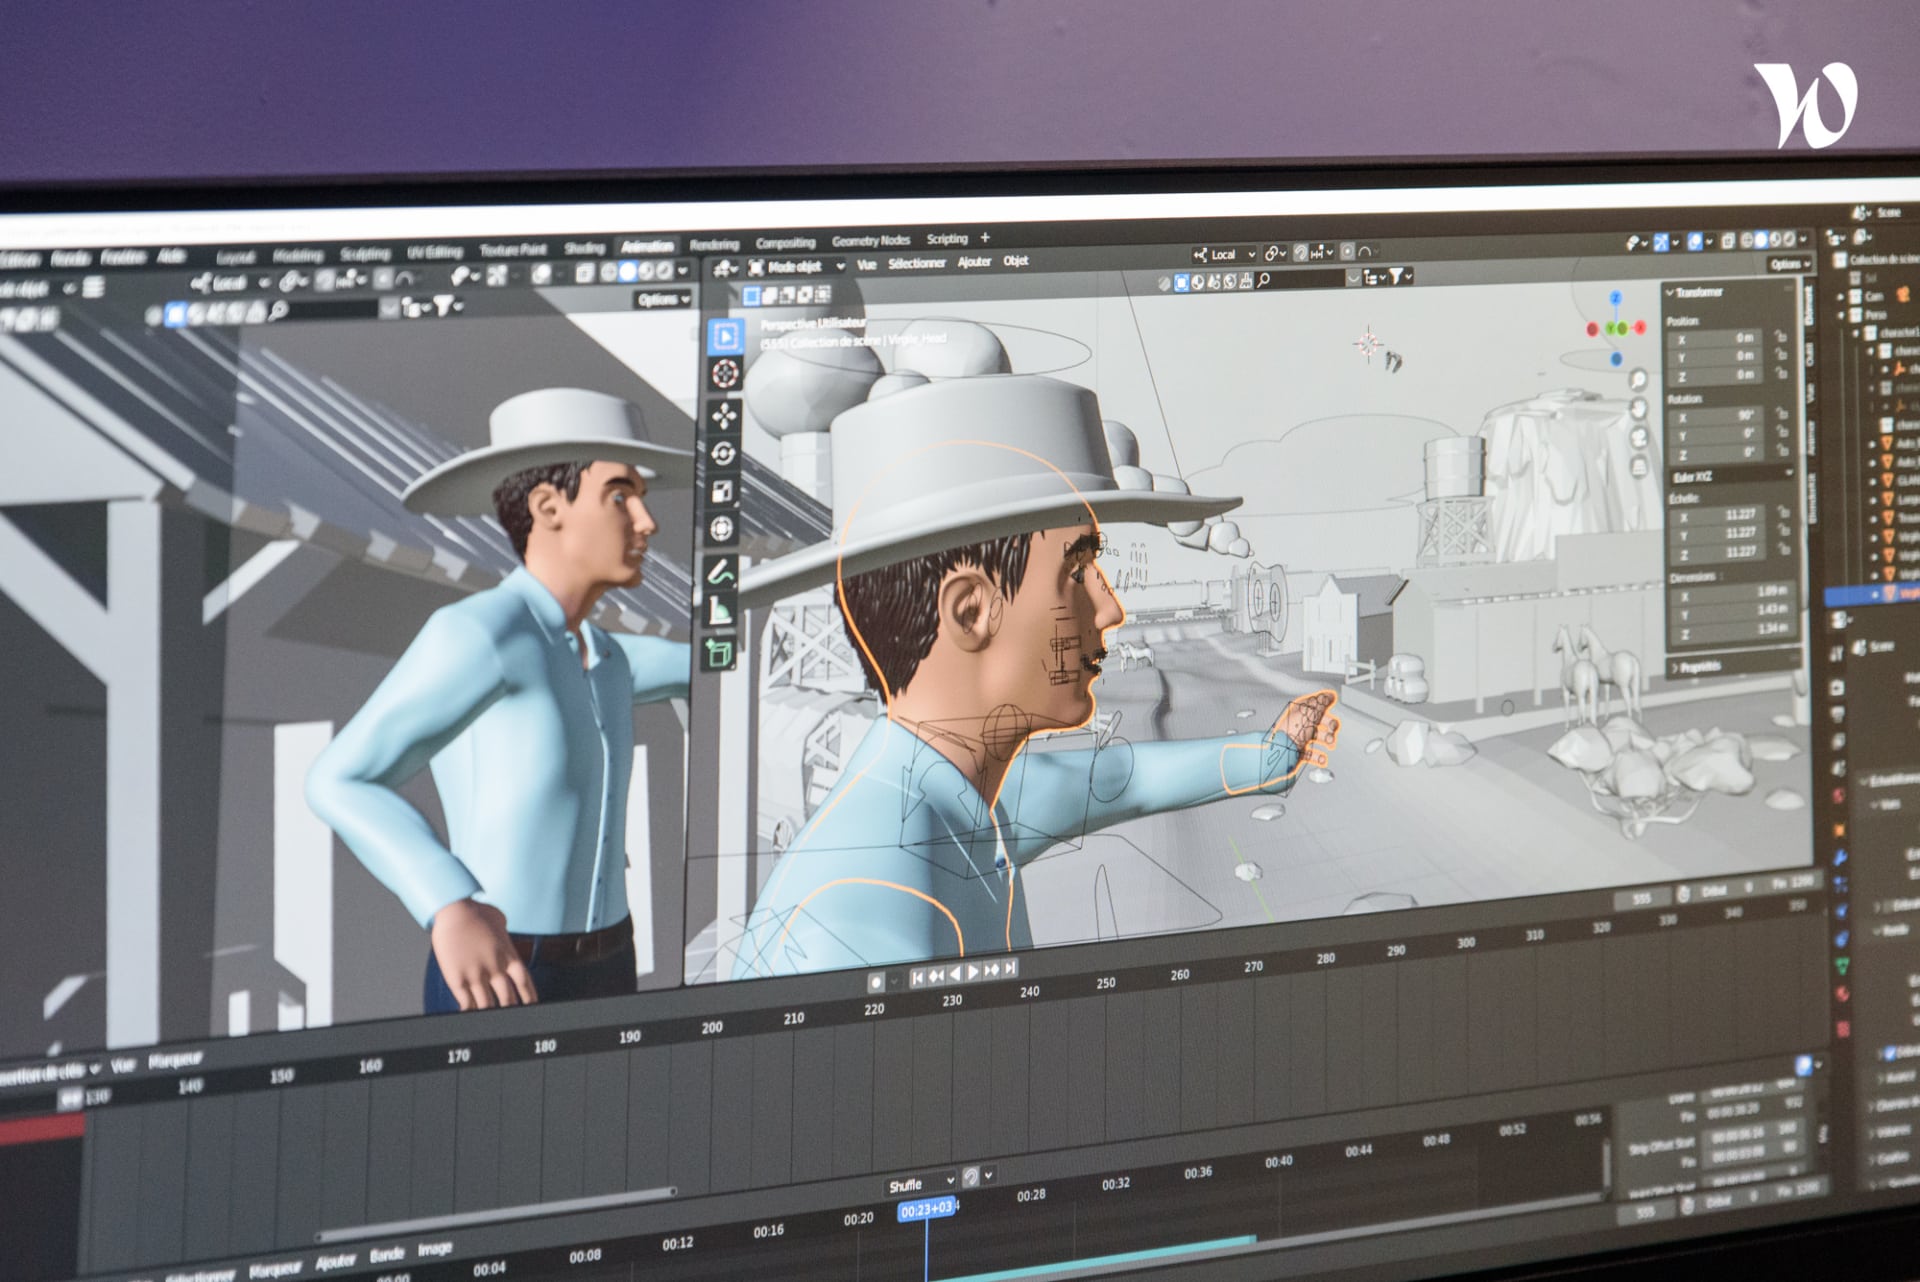The image size is (1920, 1282).
Task: Select the Annotate pencil tool
Action: (x=721, y=572)
